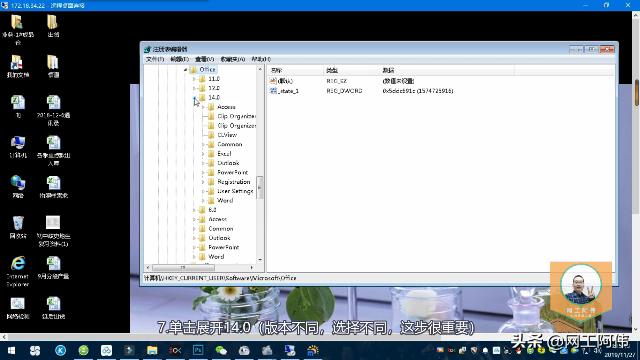
Task: Select the _state_1 DWORD value icon
Action: click(273, 91)
